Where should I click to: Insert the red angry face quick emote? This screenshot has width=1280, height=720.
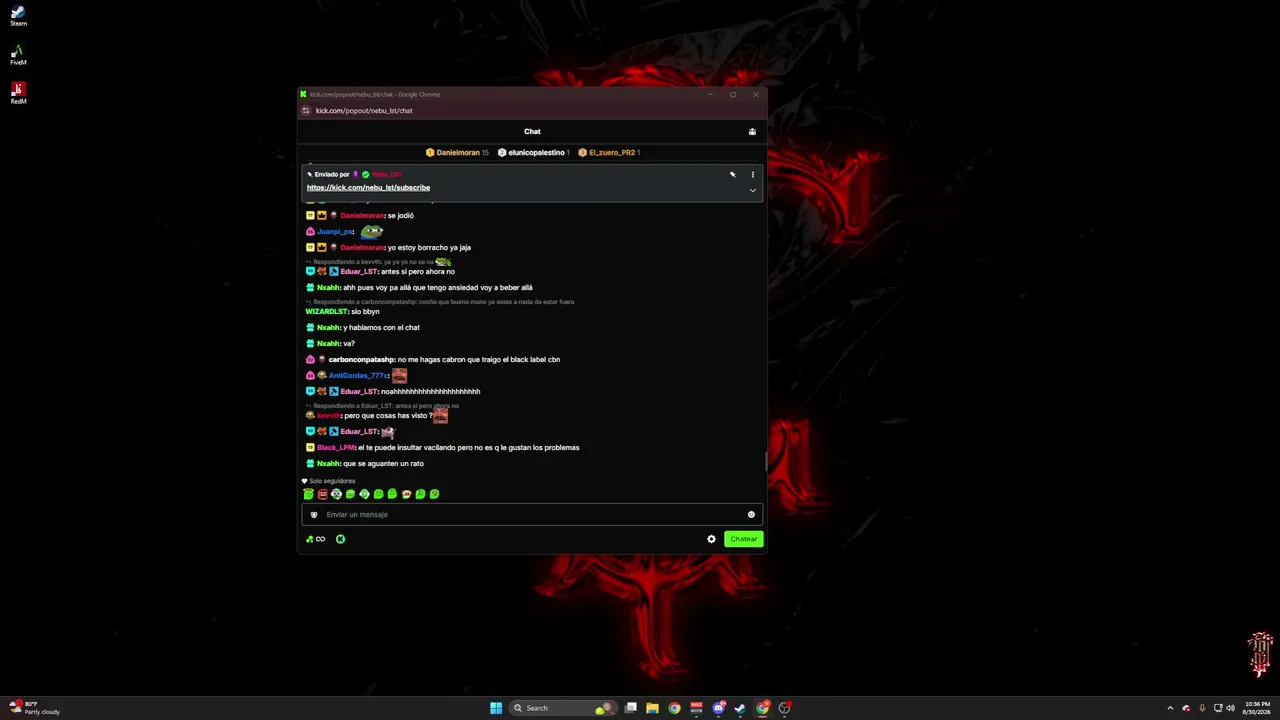(322, 494)
